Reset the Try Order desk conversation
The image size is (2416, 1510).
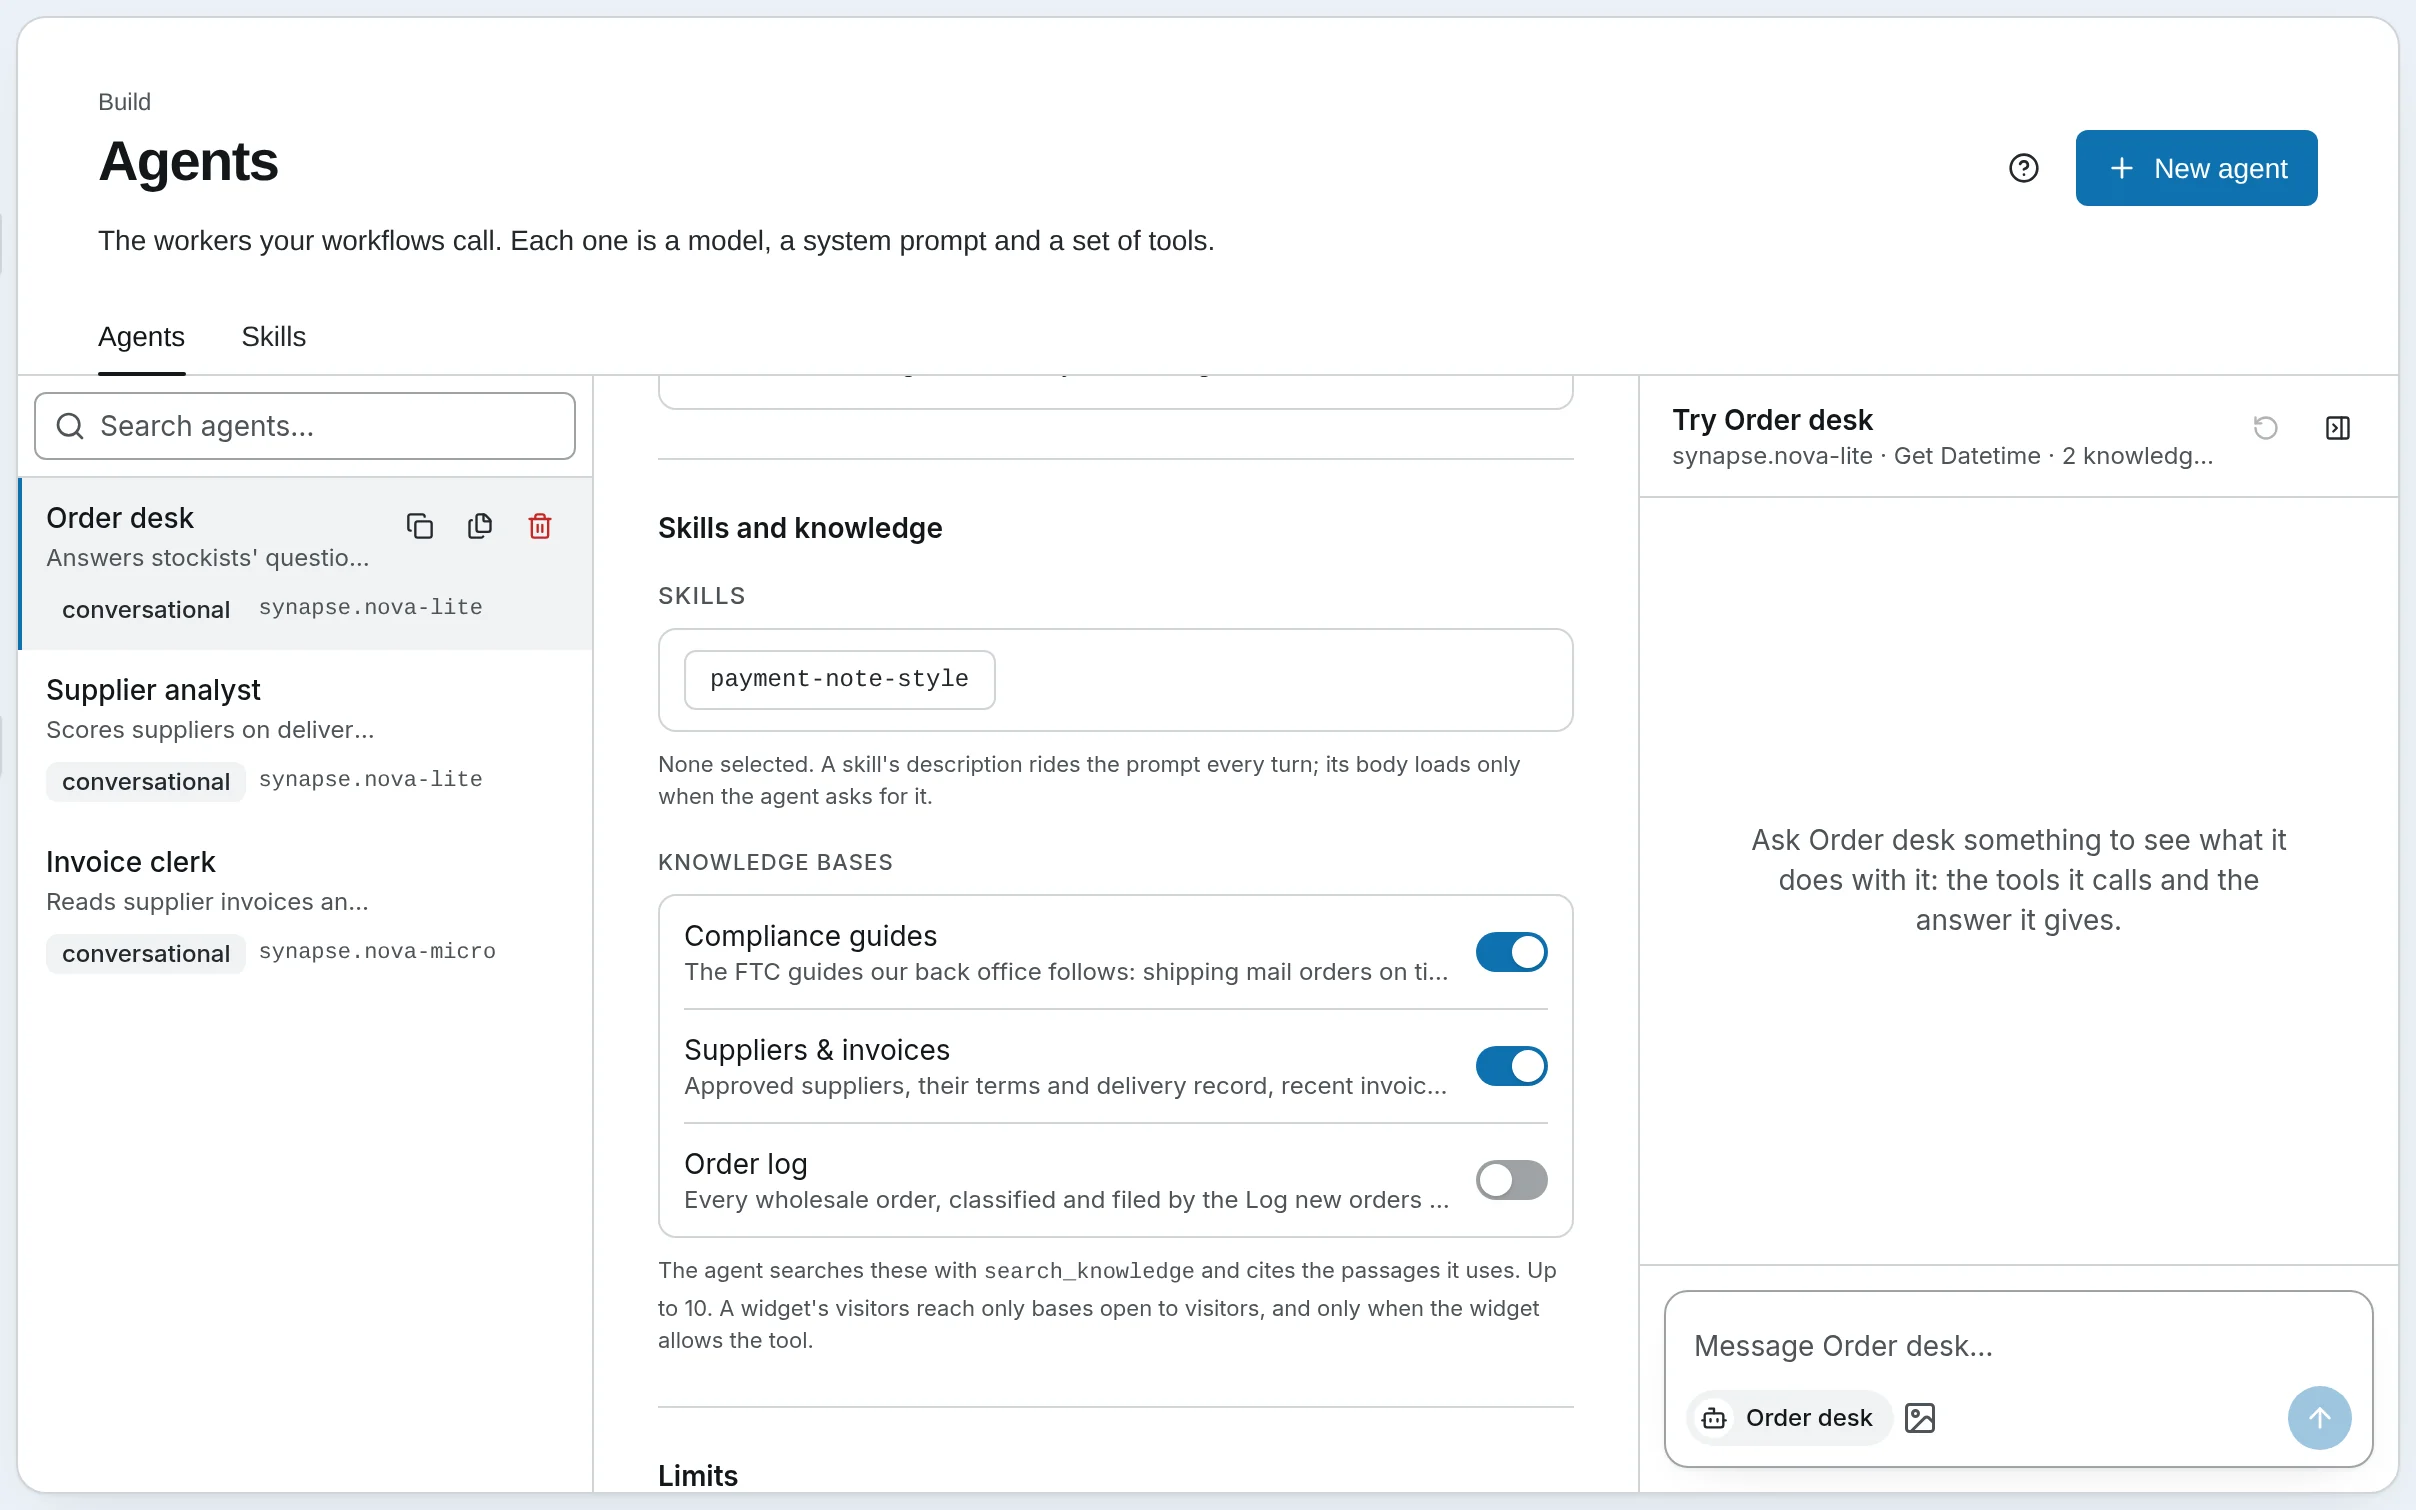click(2265, 428)
